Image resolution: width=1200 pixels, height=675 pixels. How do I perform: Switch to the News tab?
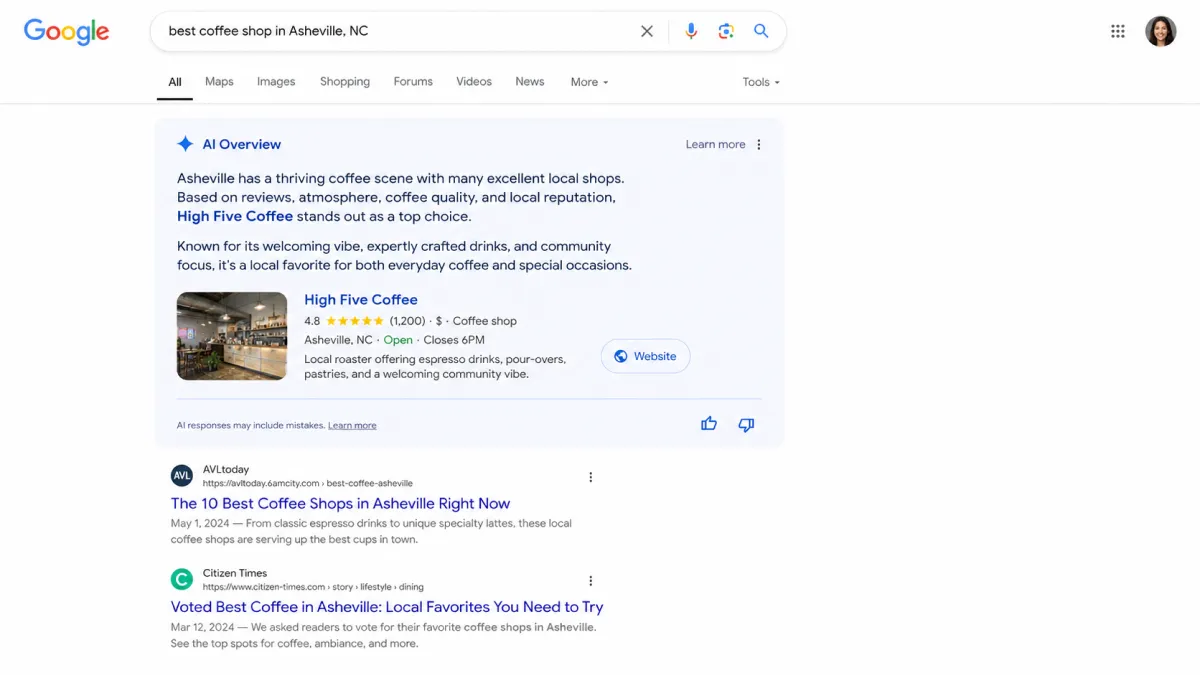pyautogui.click(x=530, y=82)
